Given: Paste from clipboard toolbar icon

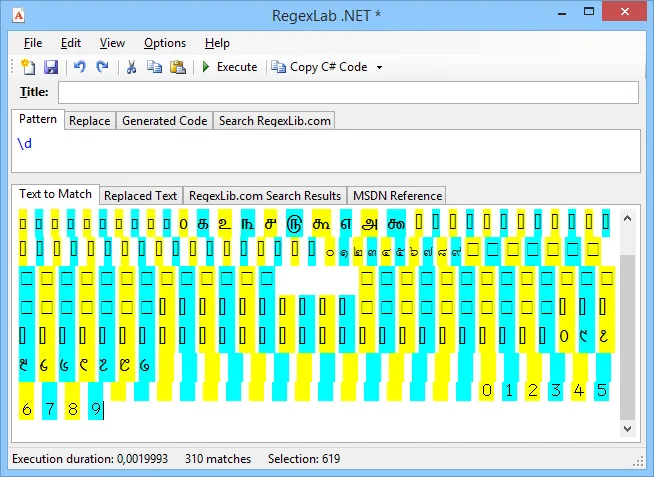Looking at the screenshot, I should (178, 67).
